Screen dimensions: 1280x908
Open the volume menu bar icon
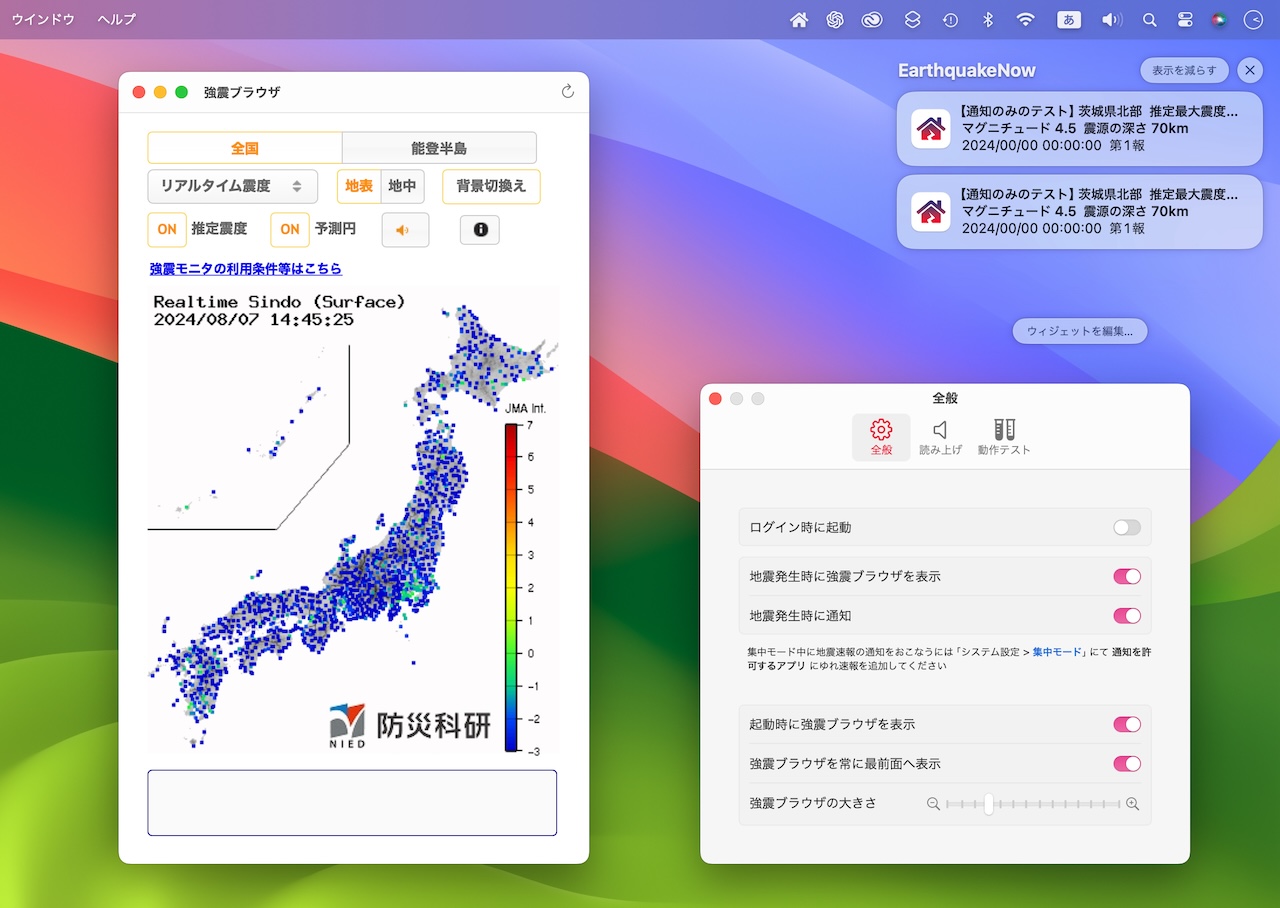[x=1111, y=20]
